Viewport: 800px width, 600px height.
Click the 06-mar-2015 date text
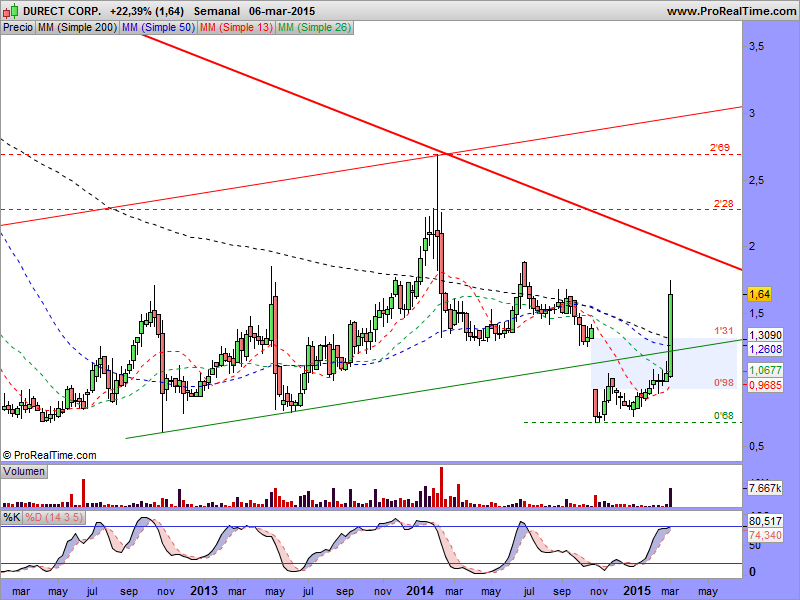282,11
